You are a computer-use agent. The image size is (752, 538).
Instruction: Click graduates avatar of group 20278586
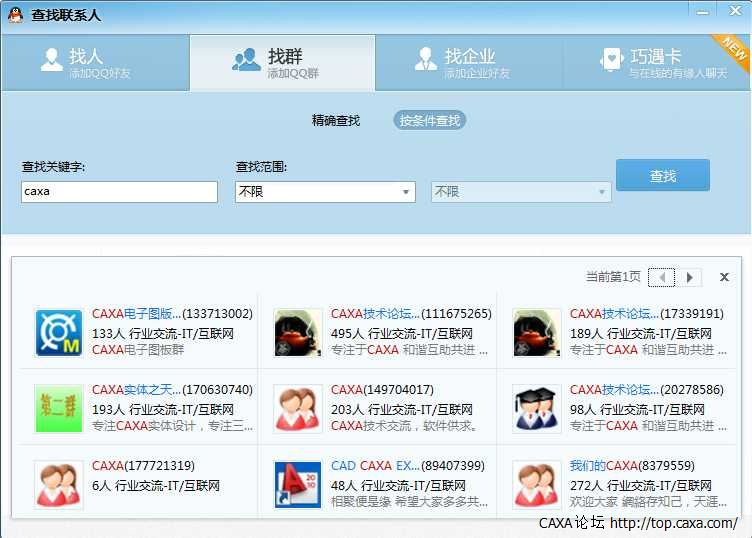(537, 409)
